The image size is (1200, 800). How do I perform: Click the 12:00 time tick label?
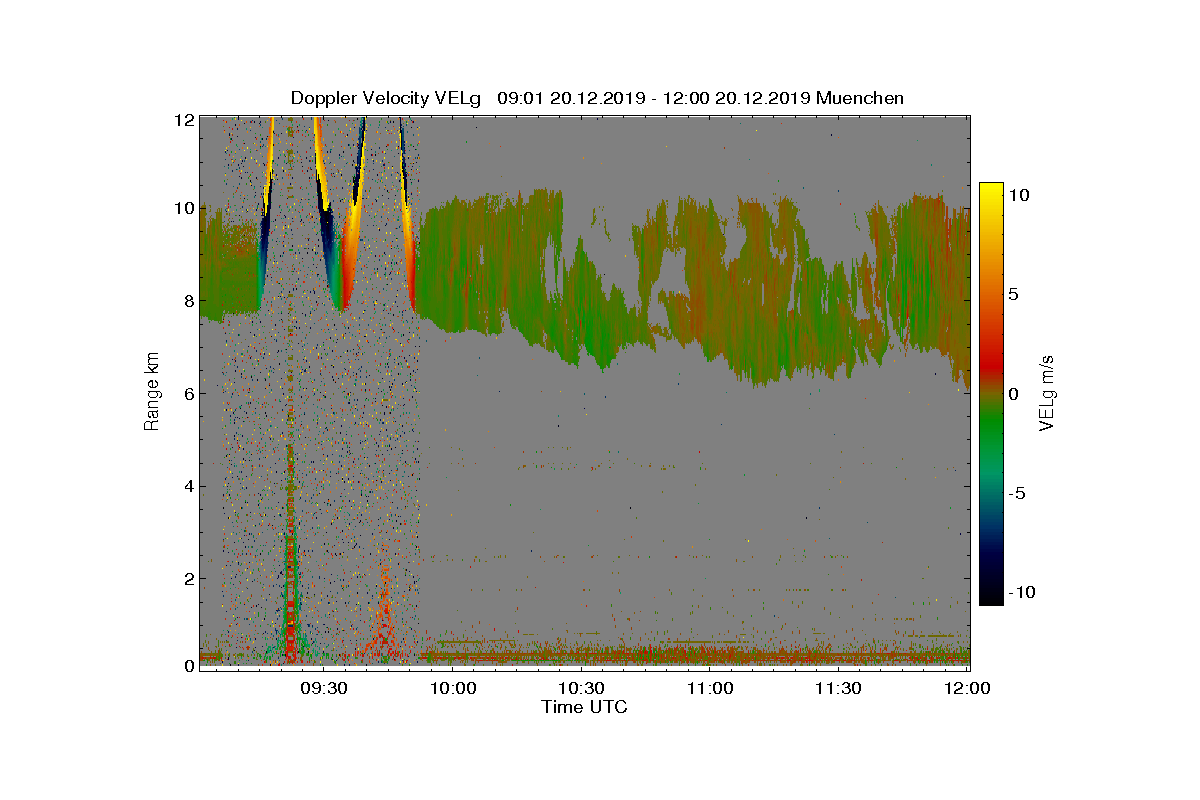pos(966,688)
